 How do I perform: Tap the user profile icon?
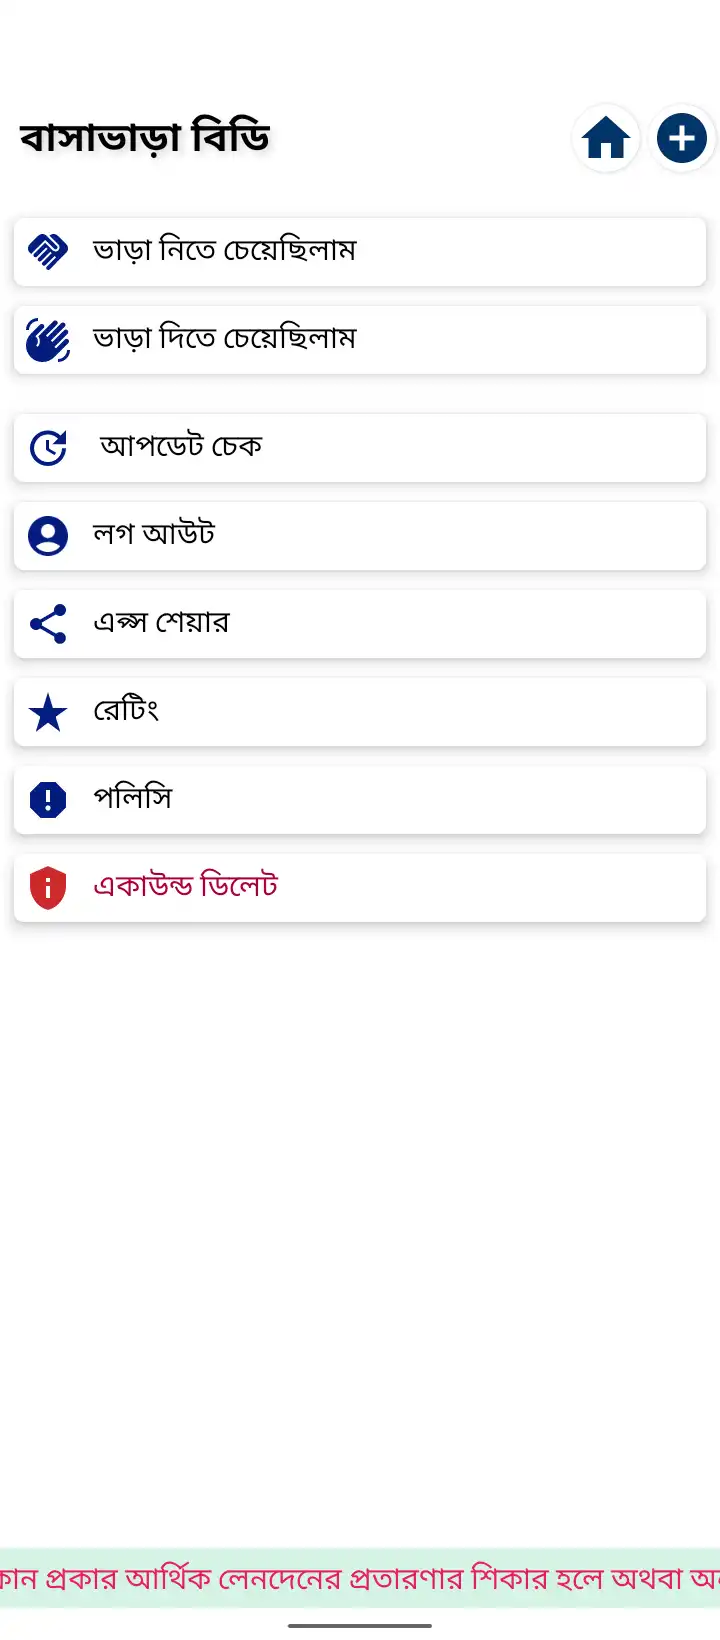48,536
